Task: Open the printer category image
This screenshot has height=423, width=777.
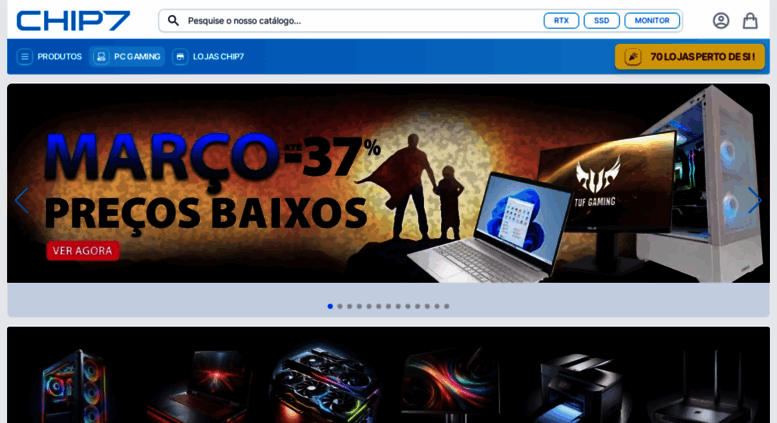Action: pyautogui.click(x=577, y=386)
